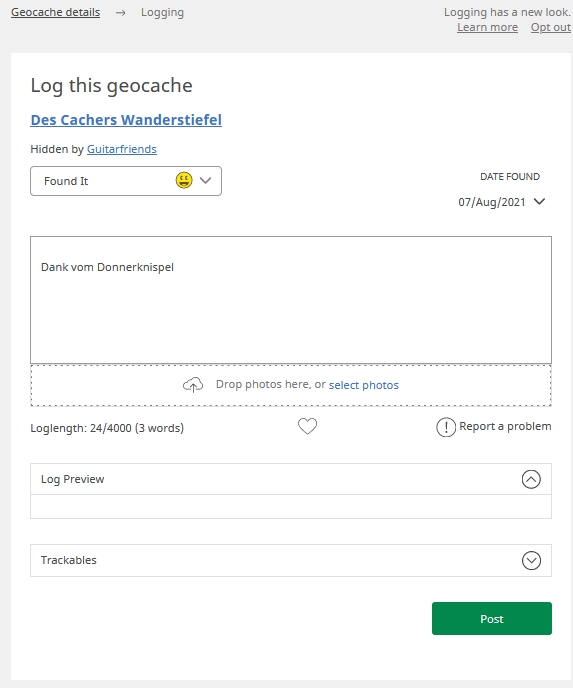Click the select photos link
The height and width of the screenshot is (688, 573).
click(364, 385)
